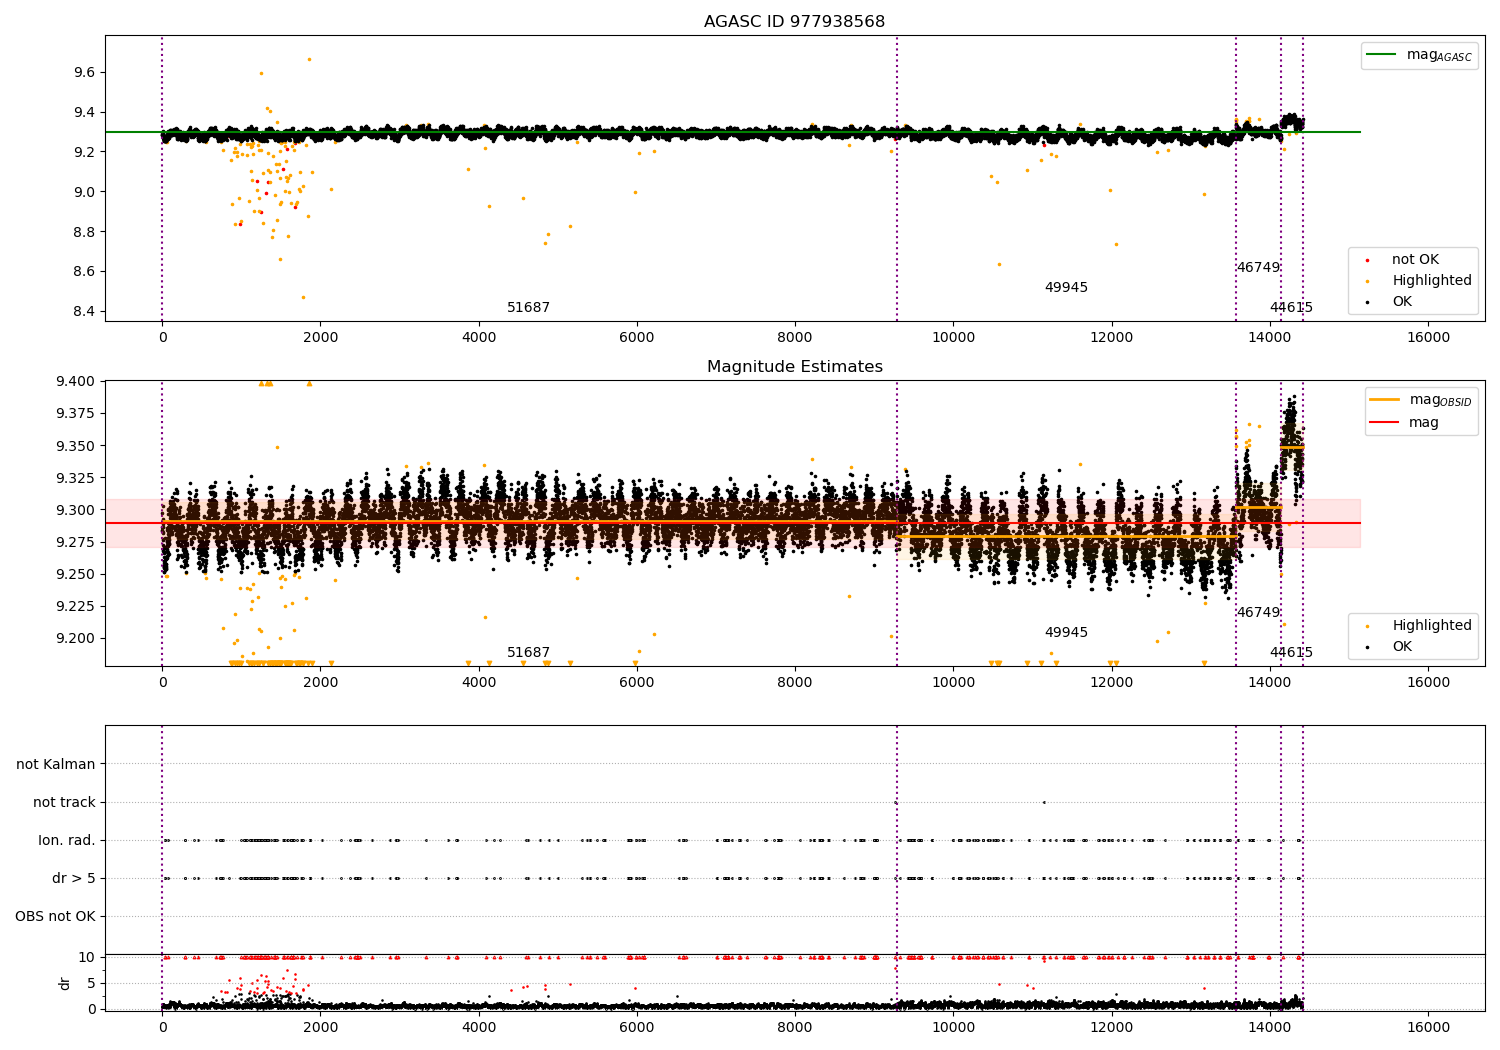Image resolution: width=1500 pixels, height=1050 pixels.
Task: Click the black 'OK' top legend marker
Action: 1367,302
